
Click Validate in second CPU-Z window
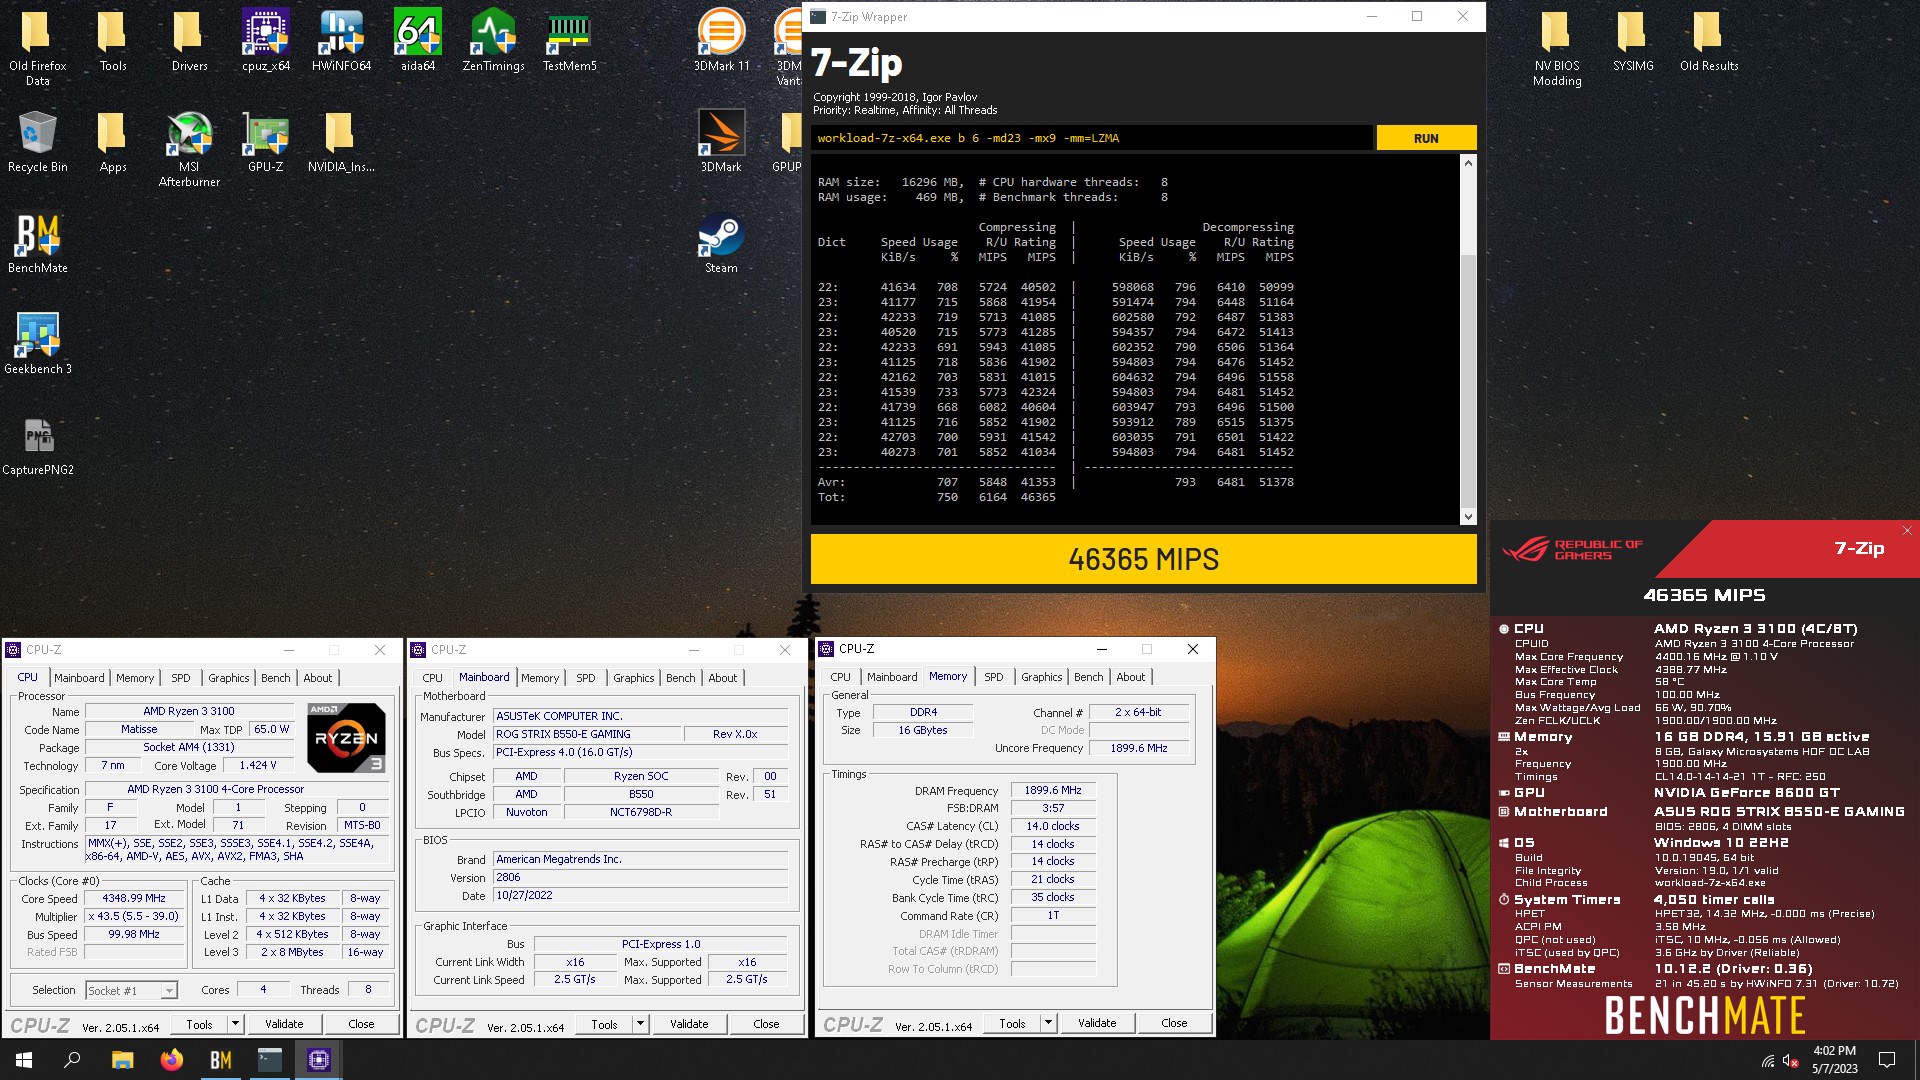689,1024
